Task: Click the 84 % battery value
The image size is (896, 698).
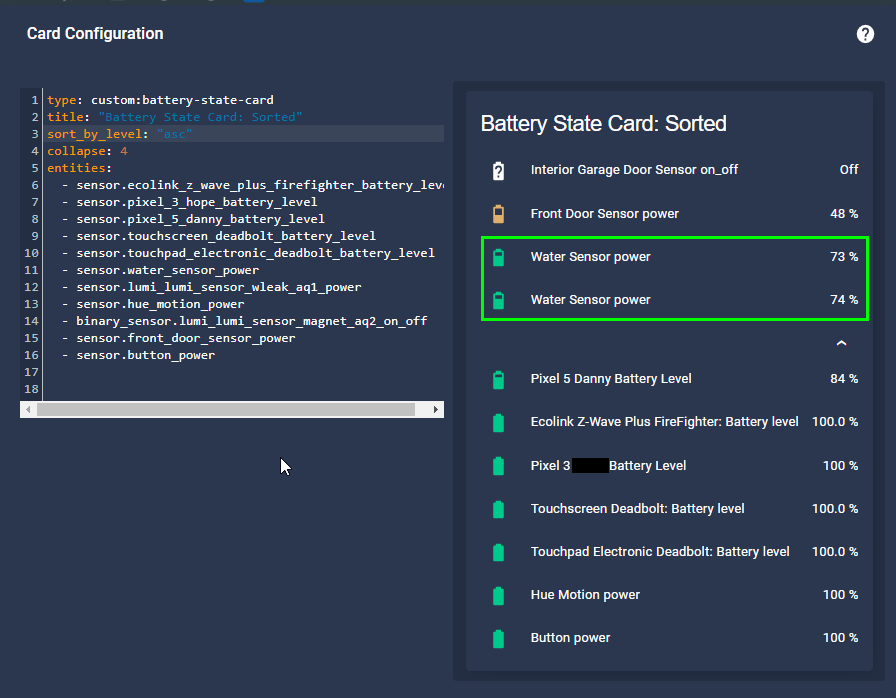Action: pyautogui.click(x=844, y=379)
